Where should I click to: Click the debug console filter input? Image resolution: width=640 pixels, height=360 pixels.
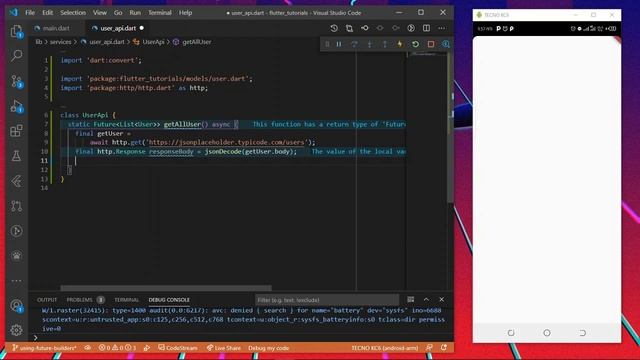point(327,300)
